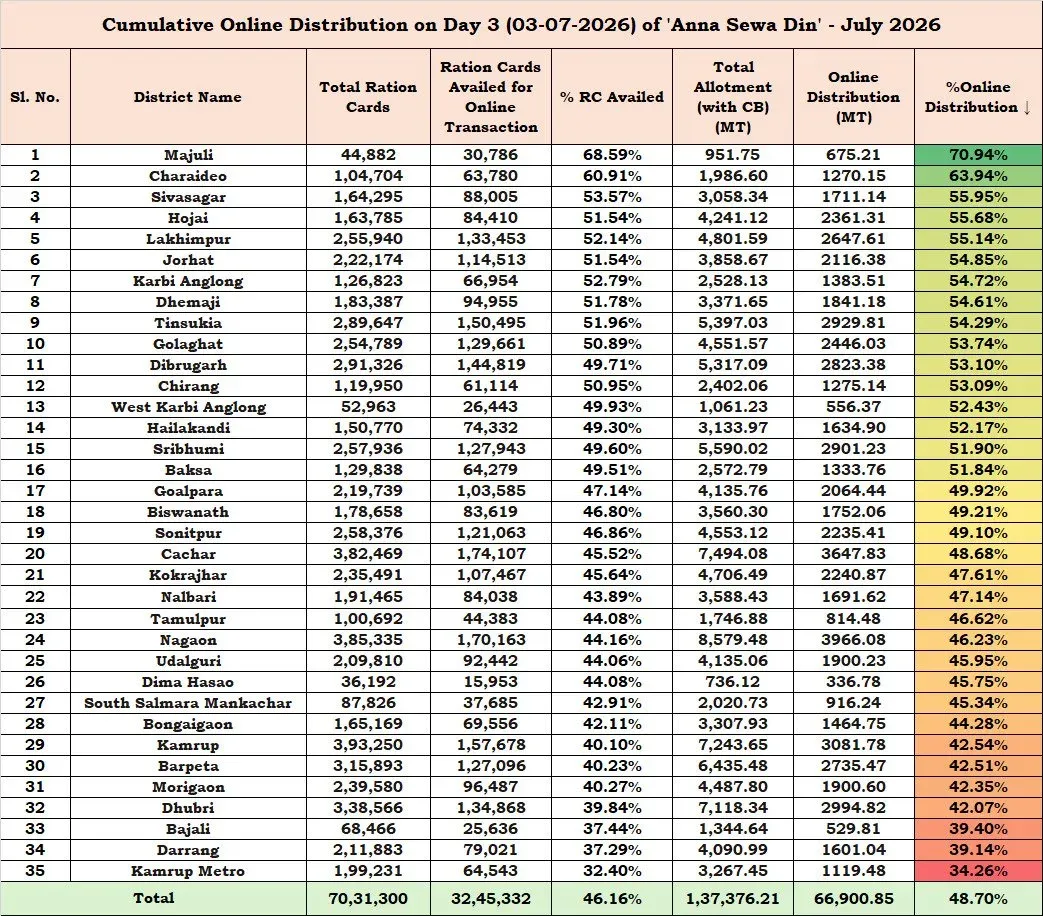Select the South Salmara Mankachar cell
Image resolution: width=1043 pixels, height=916 pixels.
point(188,703)
